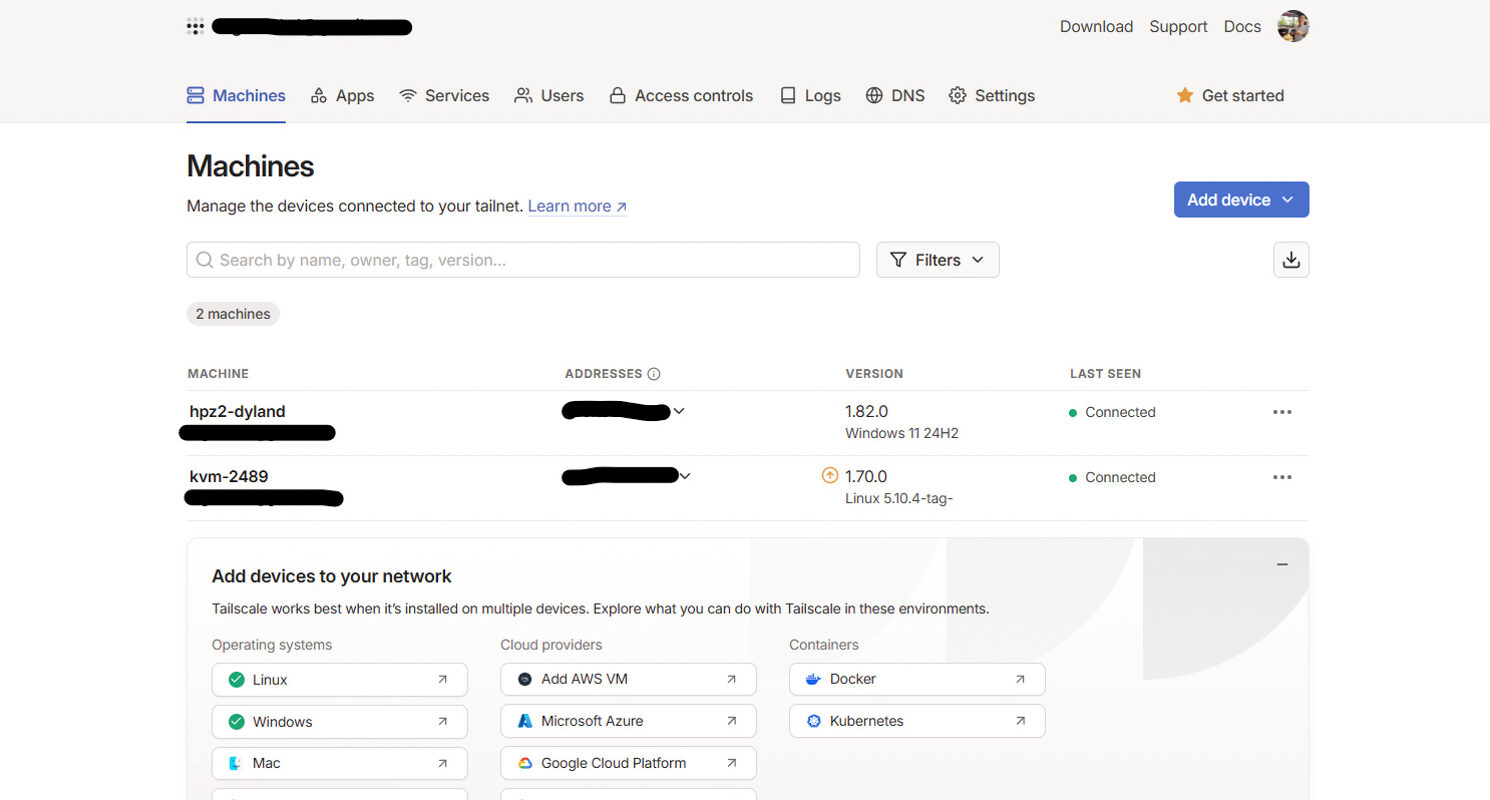Open the Settings tab
1490x800 pixels.
[x=992, y=96]
